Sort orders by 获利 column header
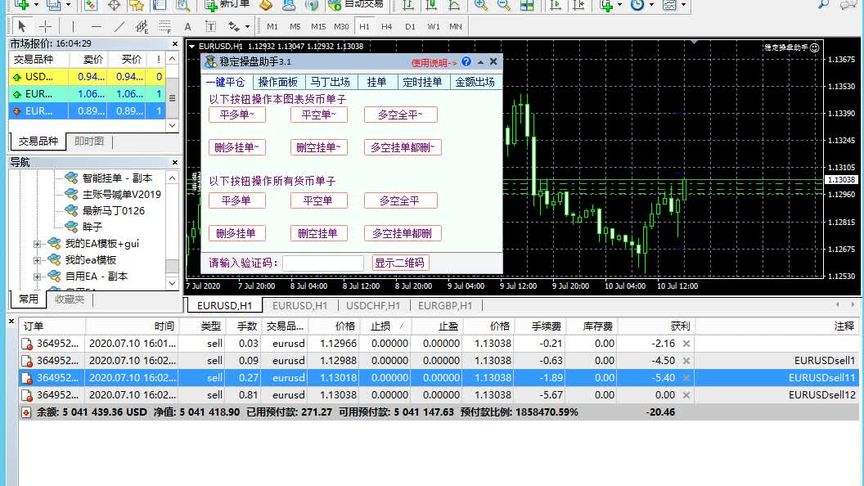The image size is (864, 486). coord(656,326)
